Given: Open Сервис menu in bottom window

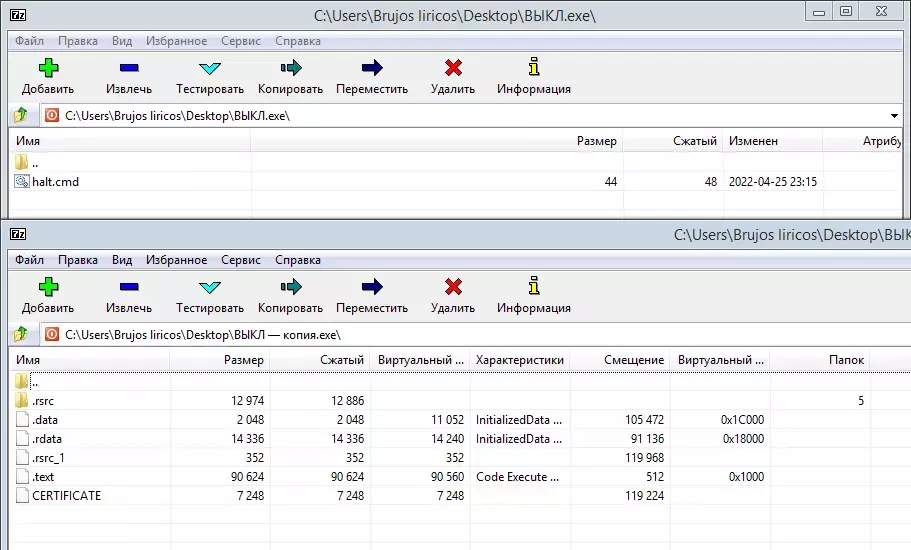Looking at the screenshot, I should [x=241, y=260].
